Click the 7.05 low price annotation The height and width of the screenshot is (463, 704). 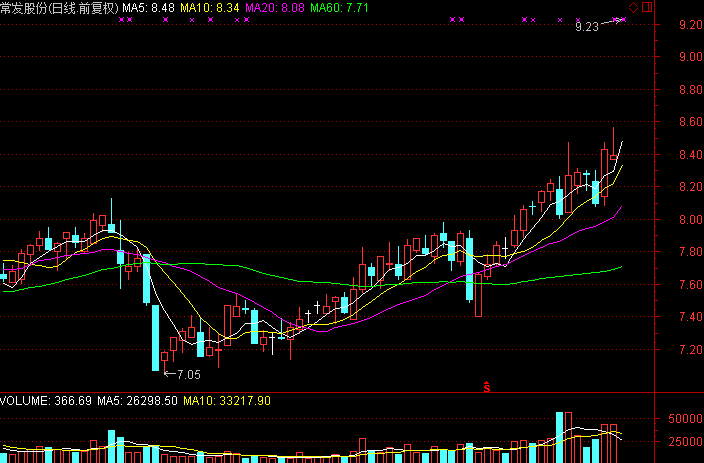(189, 375)
